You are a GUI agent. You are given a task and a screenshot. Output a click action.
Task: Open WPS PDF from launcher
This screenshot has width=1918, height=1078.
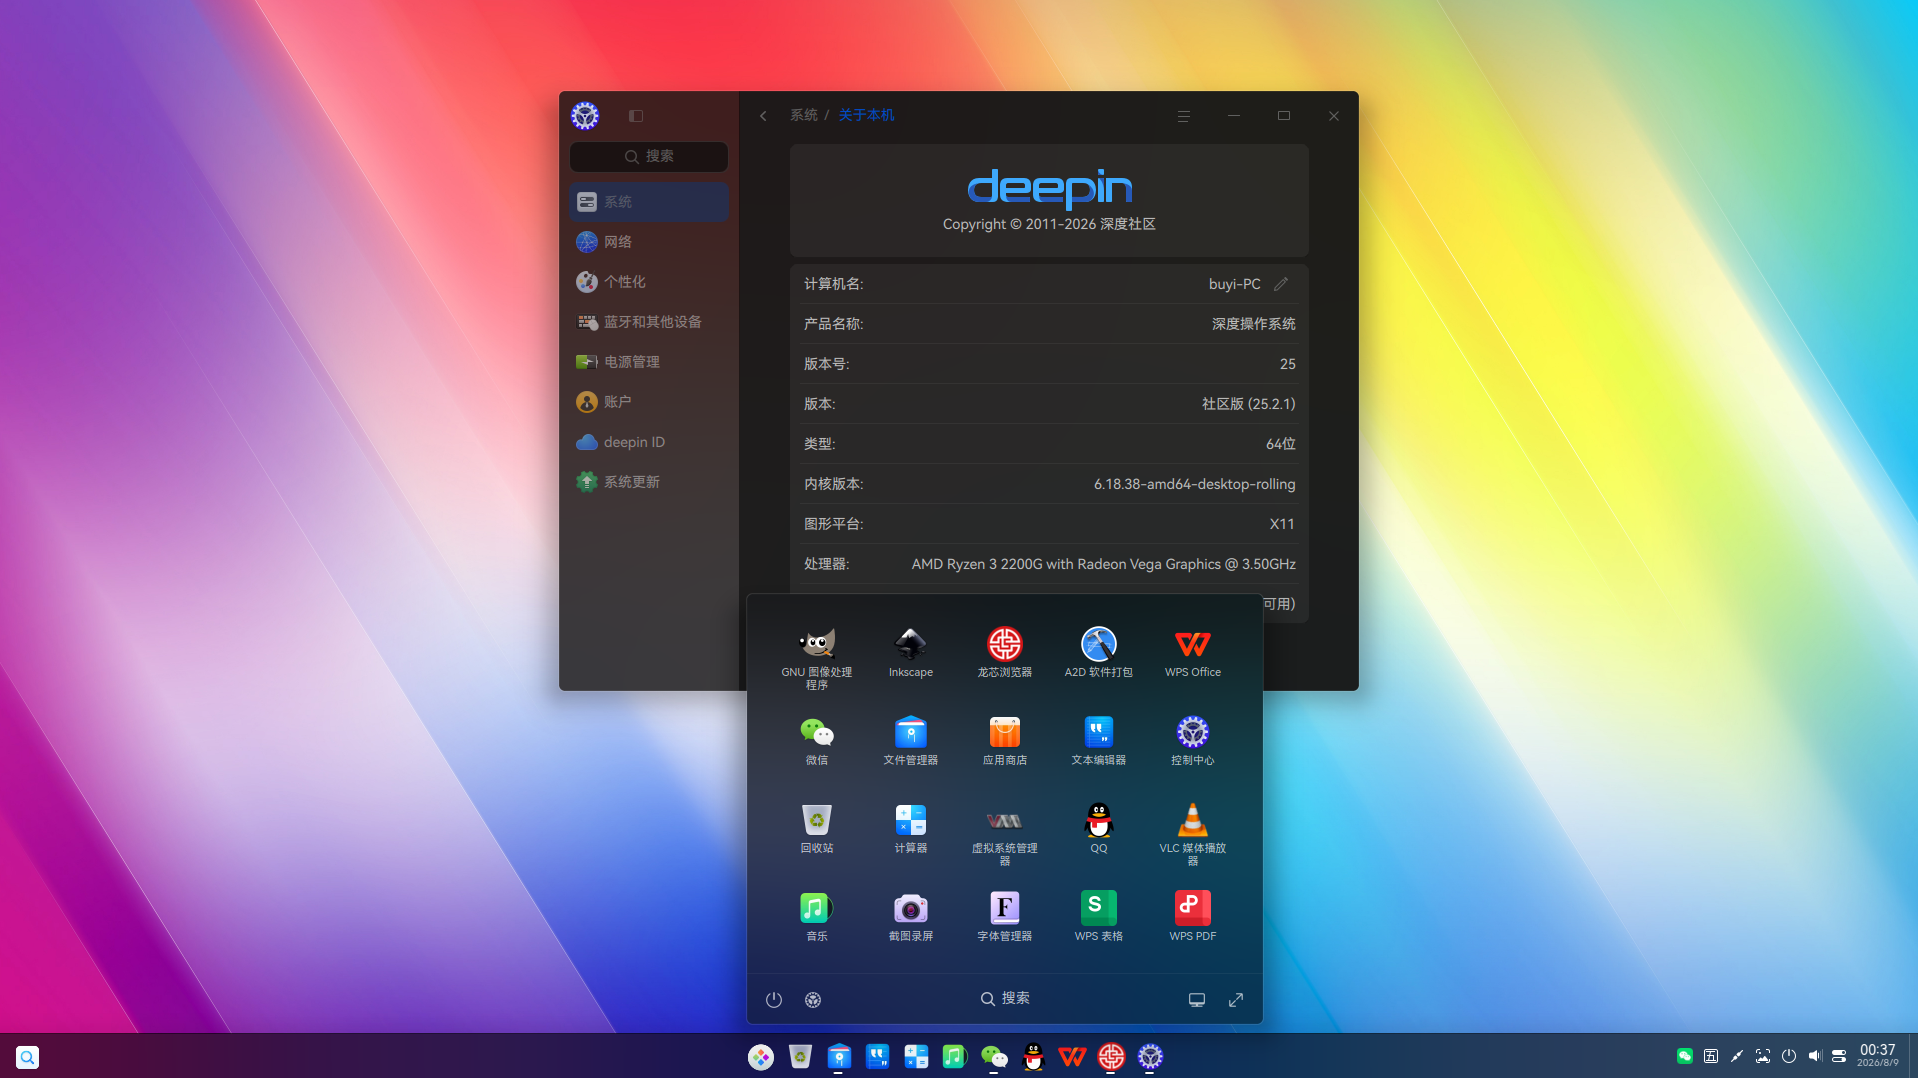coord(1192,916)
